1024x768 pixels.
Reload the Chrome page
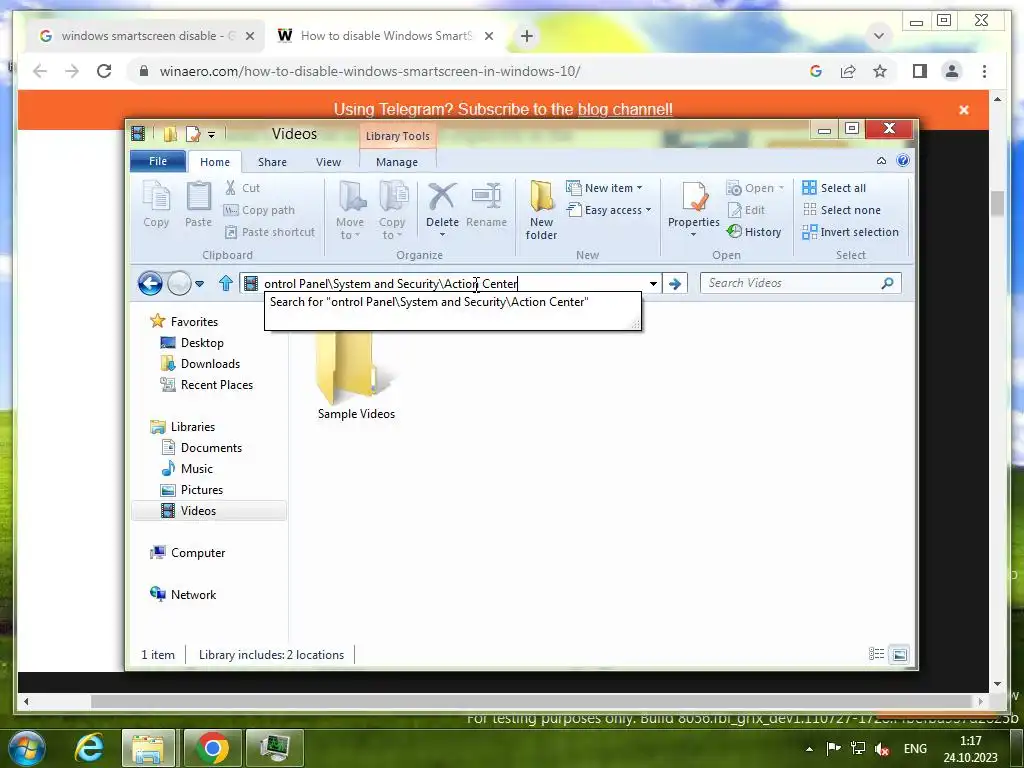pyautogui.click(x=104, y=71)
